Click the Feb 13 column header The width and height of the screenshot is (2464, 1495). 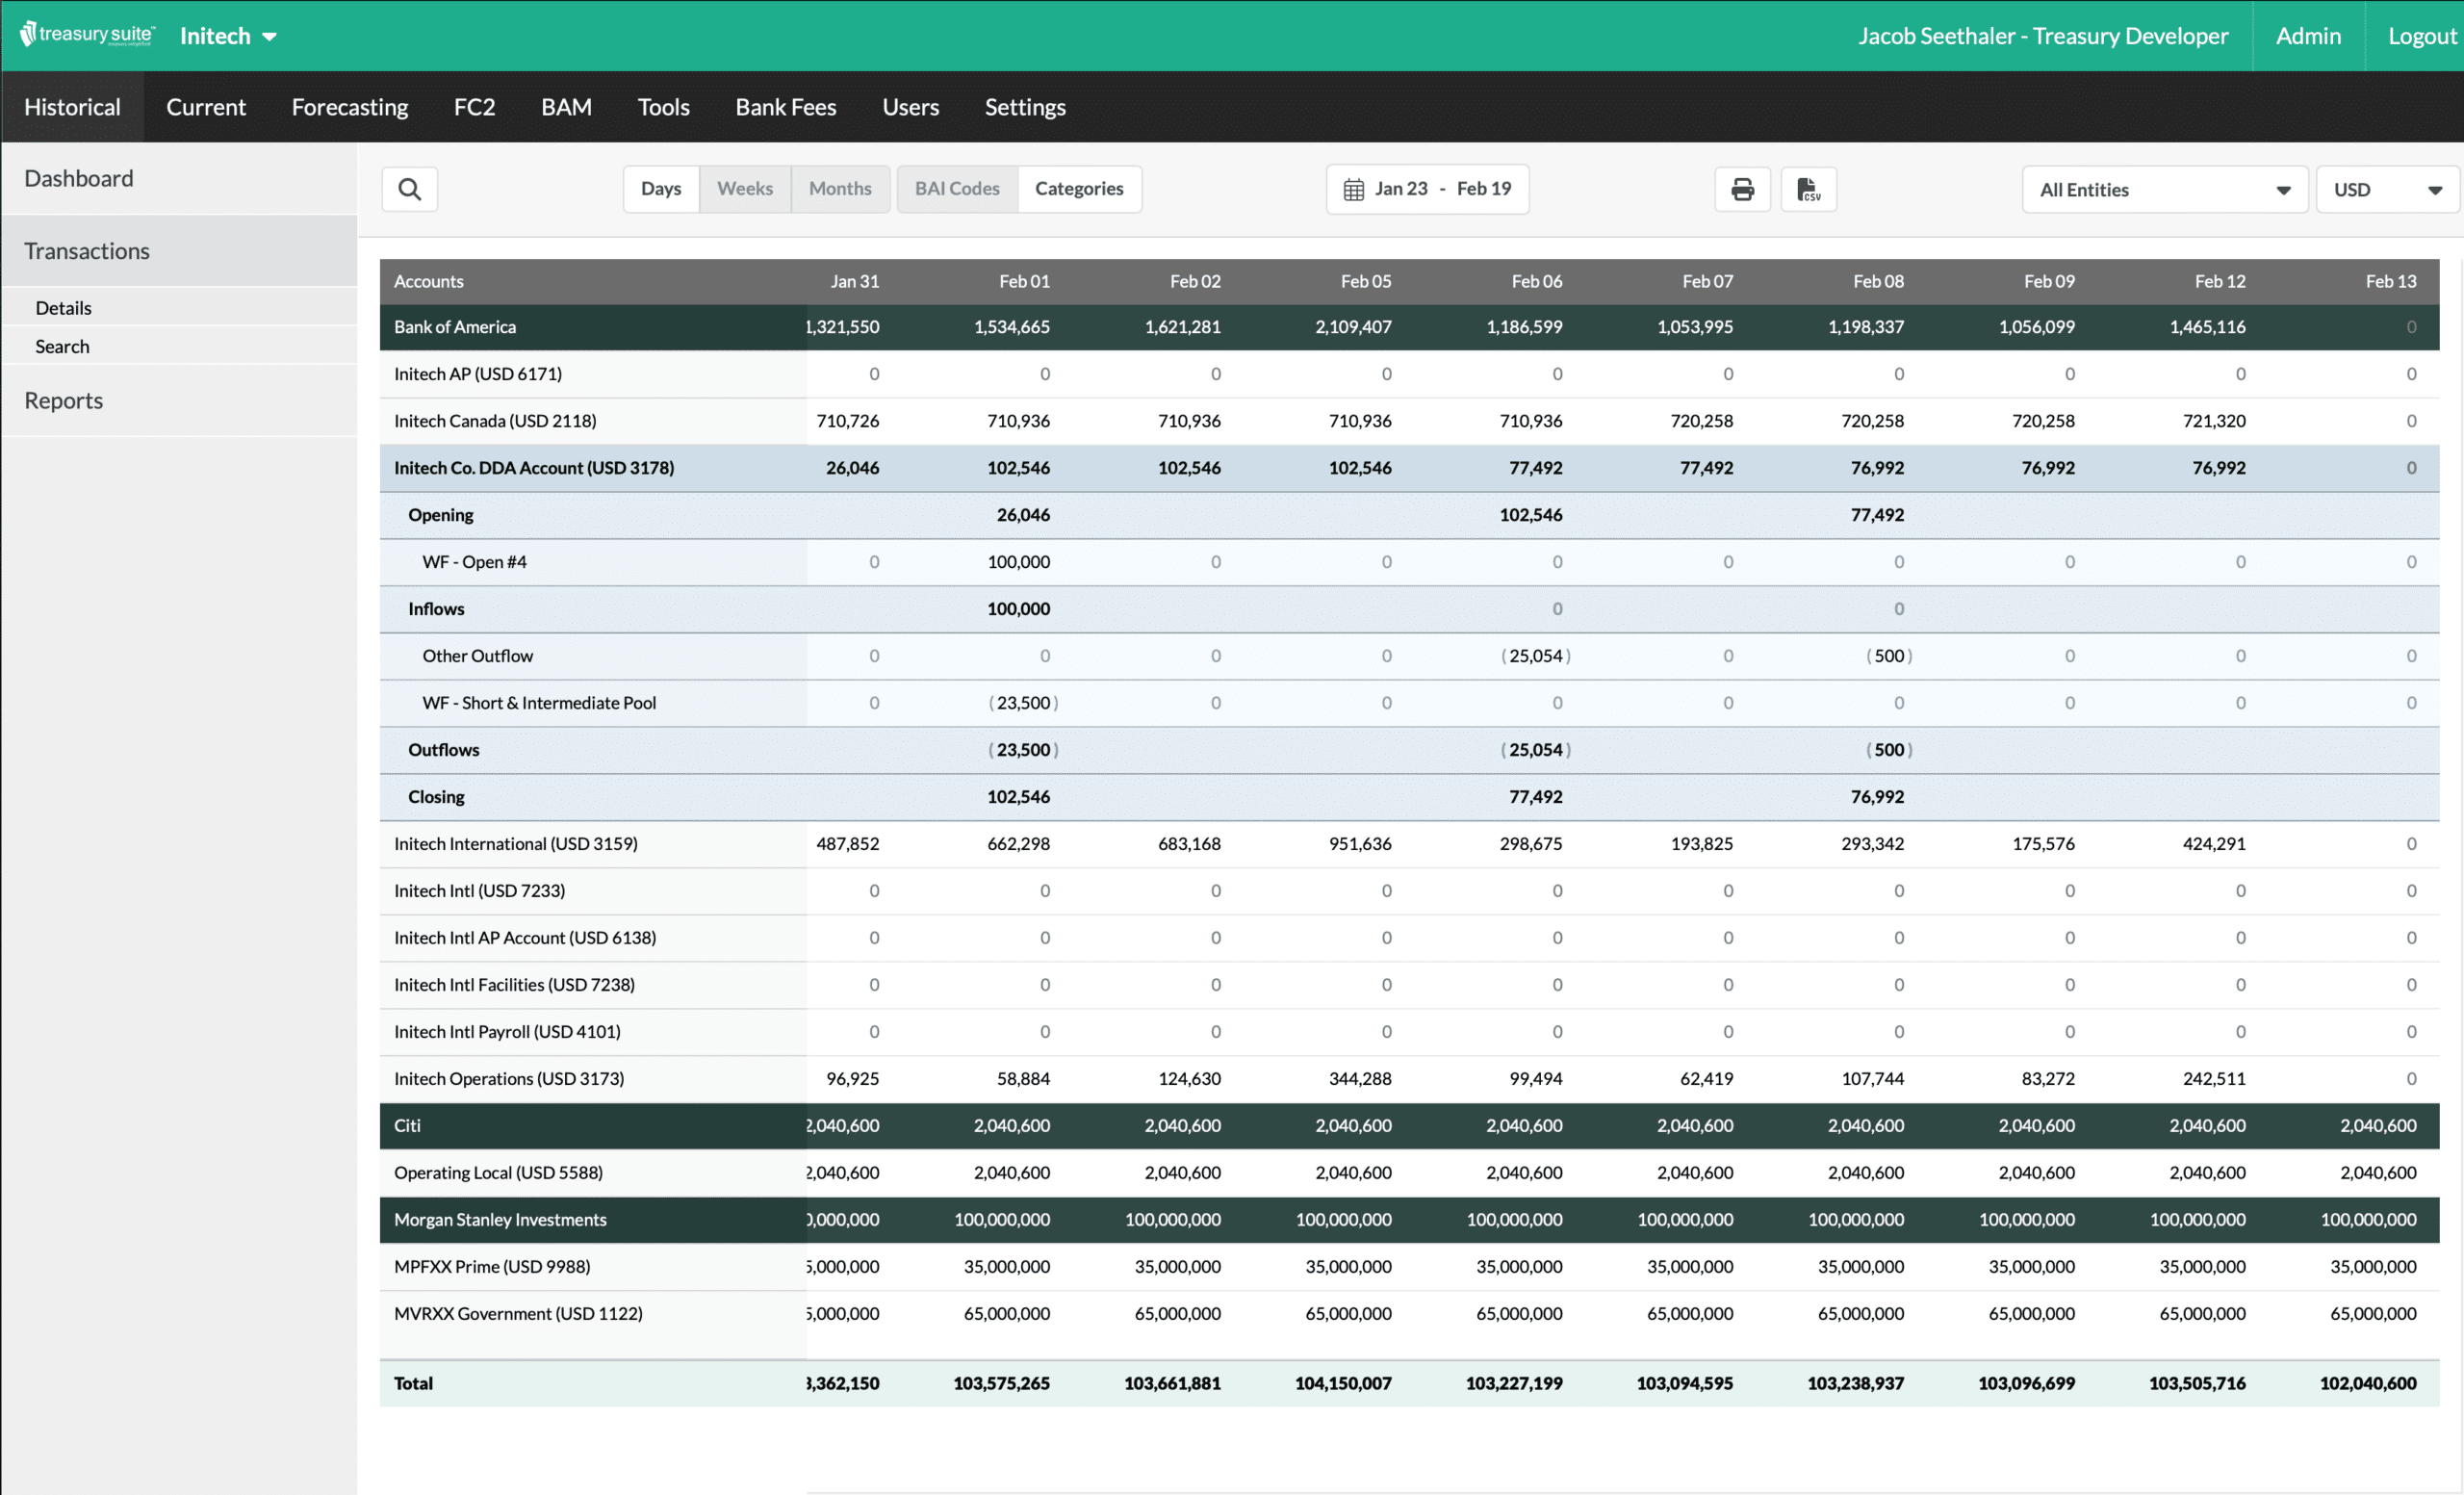(2390, 281)
